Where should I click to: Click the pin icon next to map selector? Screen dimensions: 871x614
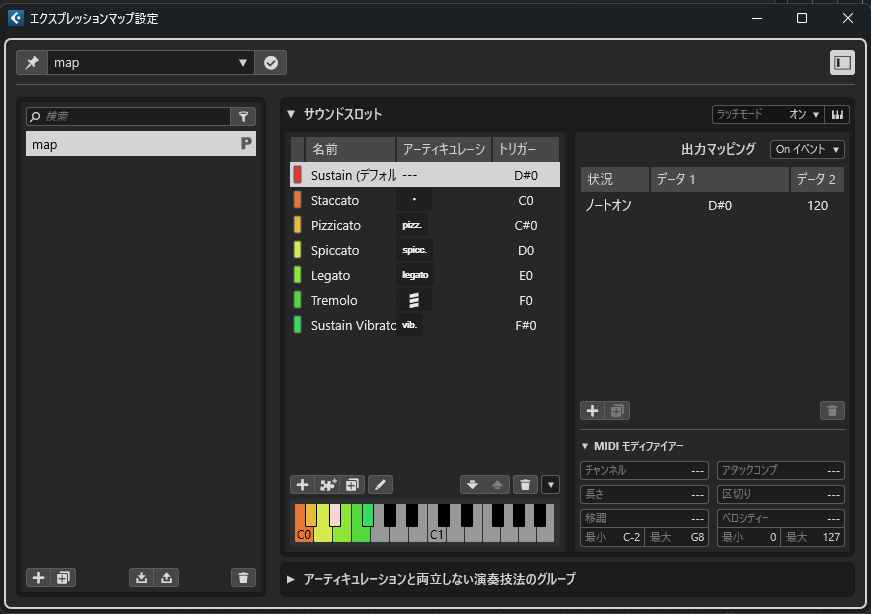coord(31,62)
